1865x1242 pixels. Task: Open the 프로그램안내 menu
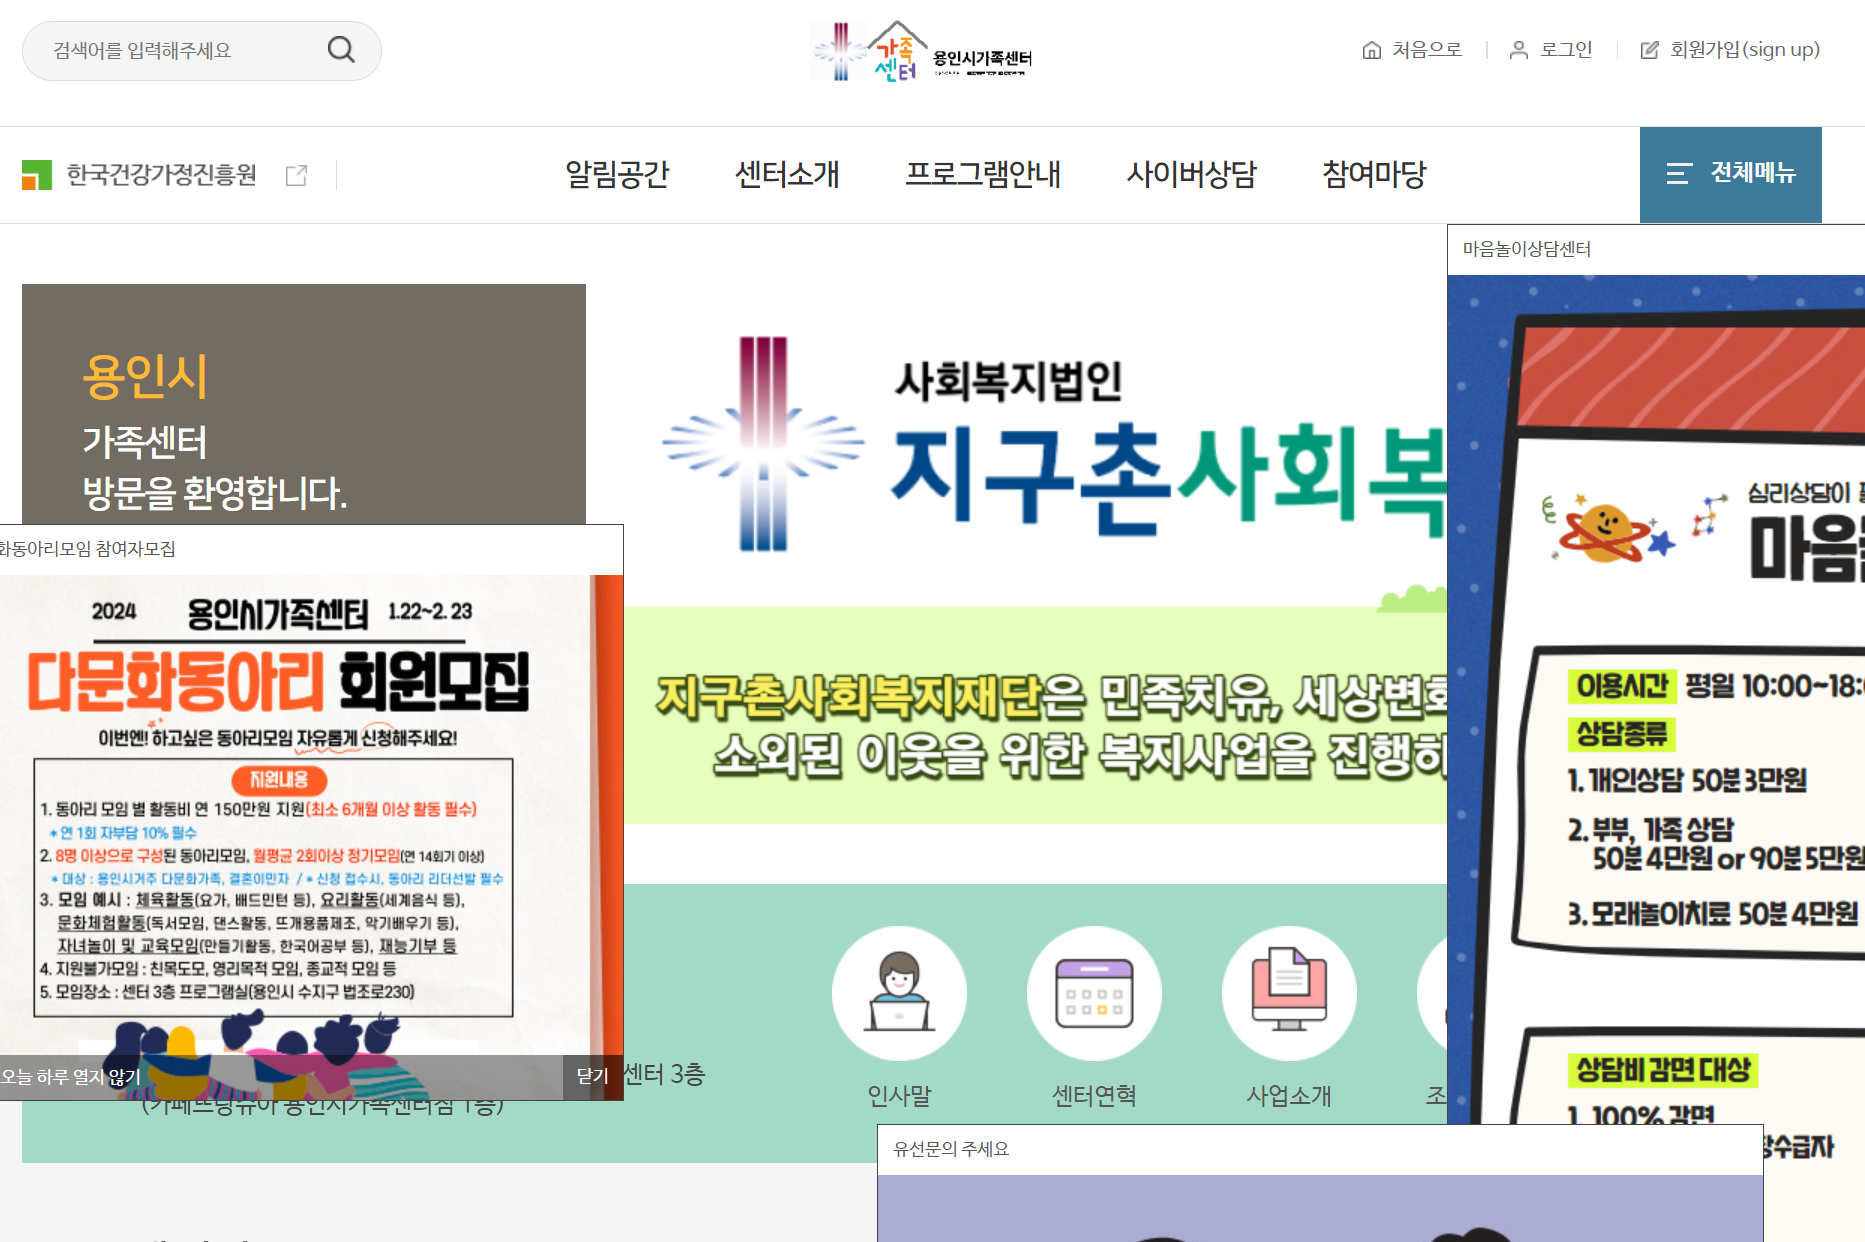coord(983,174)
